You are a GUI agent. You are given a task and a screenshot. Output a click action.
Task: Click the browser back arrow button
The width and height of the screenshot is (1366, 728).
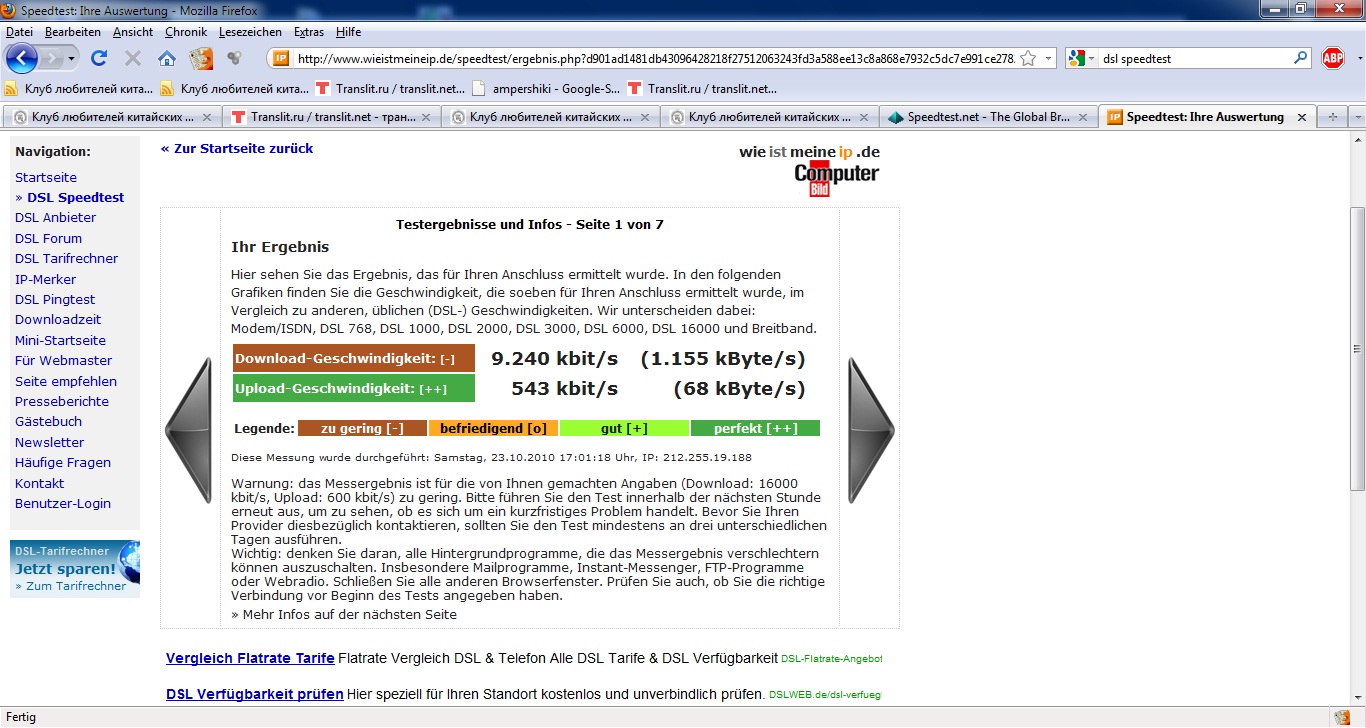click(20, 58)
